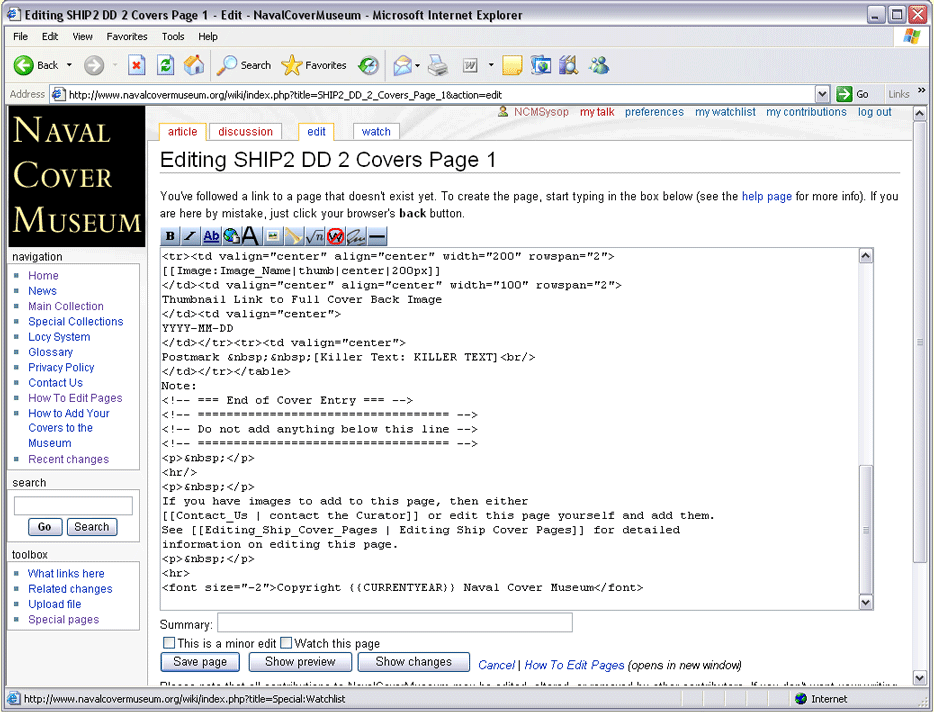
Task: Apply italic text in wiki editor toolbar
Action: click(190, 237)
